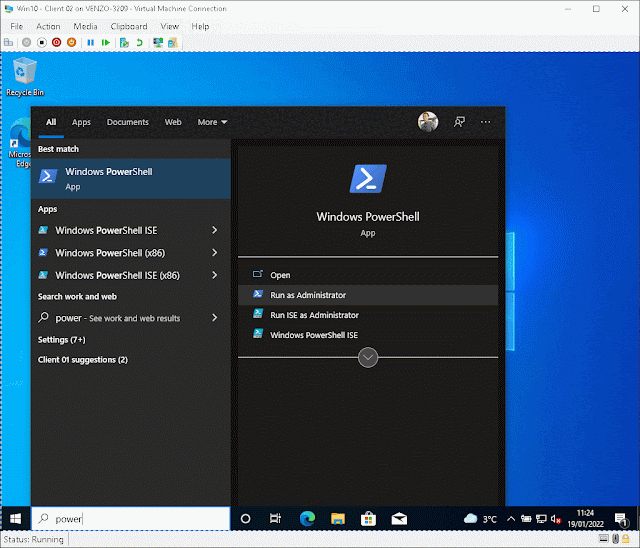Select Windows PowerShell best match result
Image resolution: width=640 pixels, height=548 pixels.
tap(131, 179)
